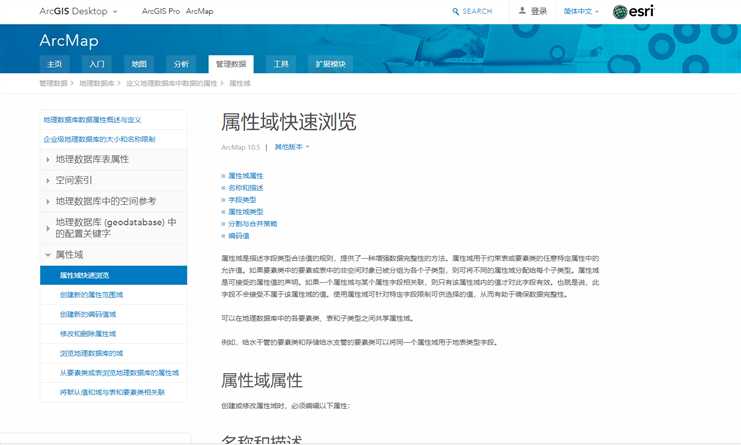Open the 简体中文 language dropdown
741x445 pixels.
click(581, 11)
